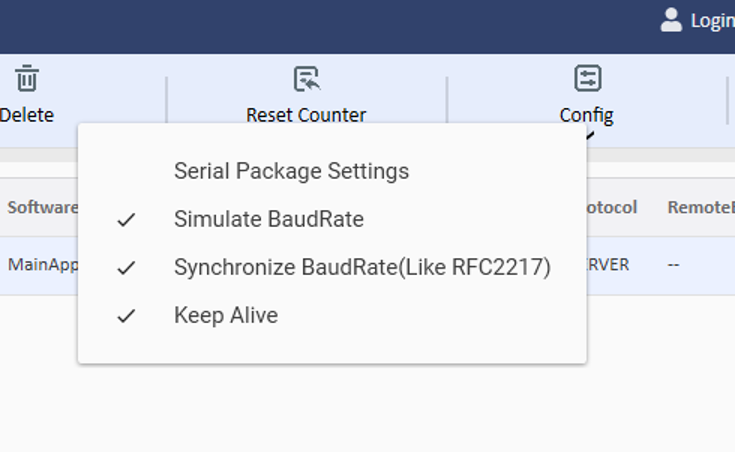Open Serial Package Settings menu entry
736x452 pixels.
(x=291, y=171)
